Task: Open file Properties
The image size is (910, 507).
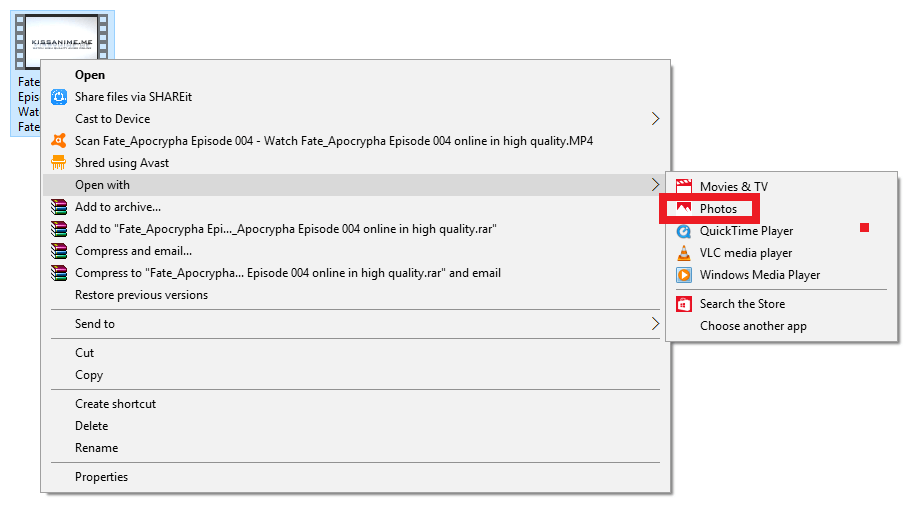Action: (x=101, y=477)
